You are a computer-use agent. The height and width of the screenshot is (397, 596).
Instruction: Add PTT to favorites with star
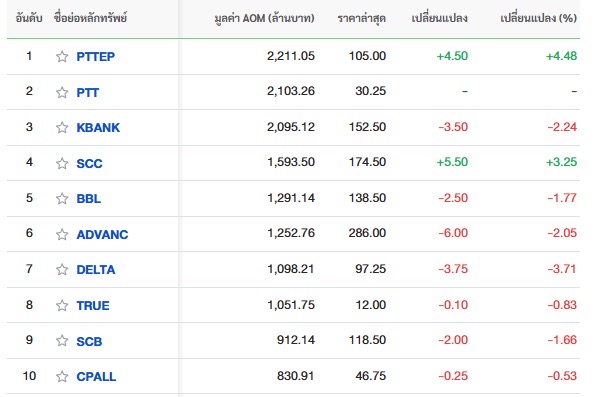coord(62,92)
